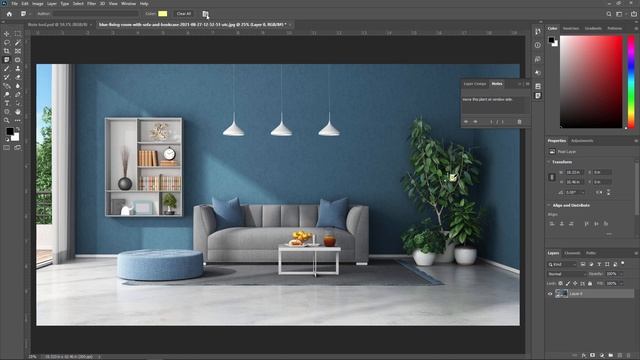Open the Image menu
The height and width of the screenshot is (360, 640).
coord(38,4)
